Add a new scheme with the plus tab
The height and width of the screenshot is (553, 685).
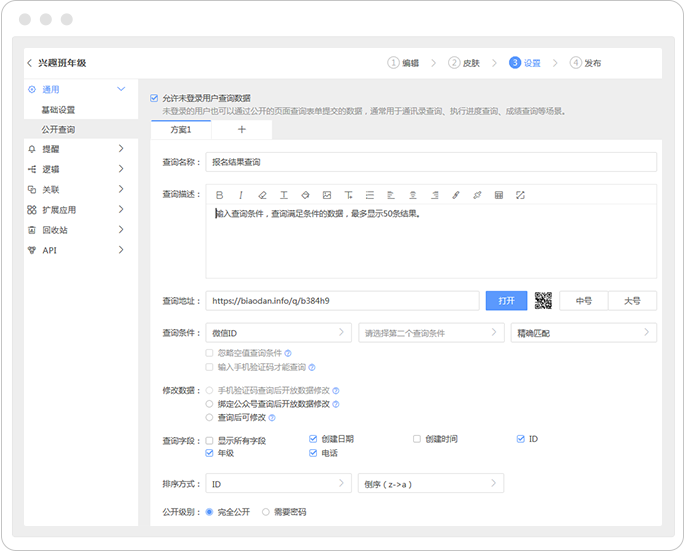click(241, 130)
